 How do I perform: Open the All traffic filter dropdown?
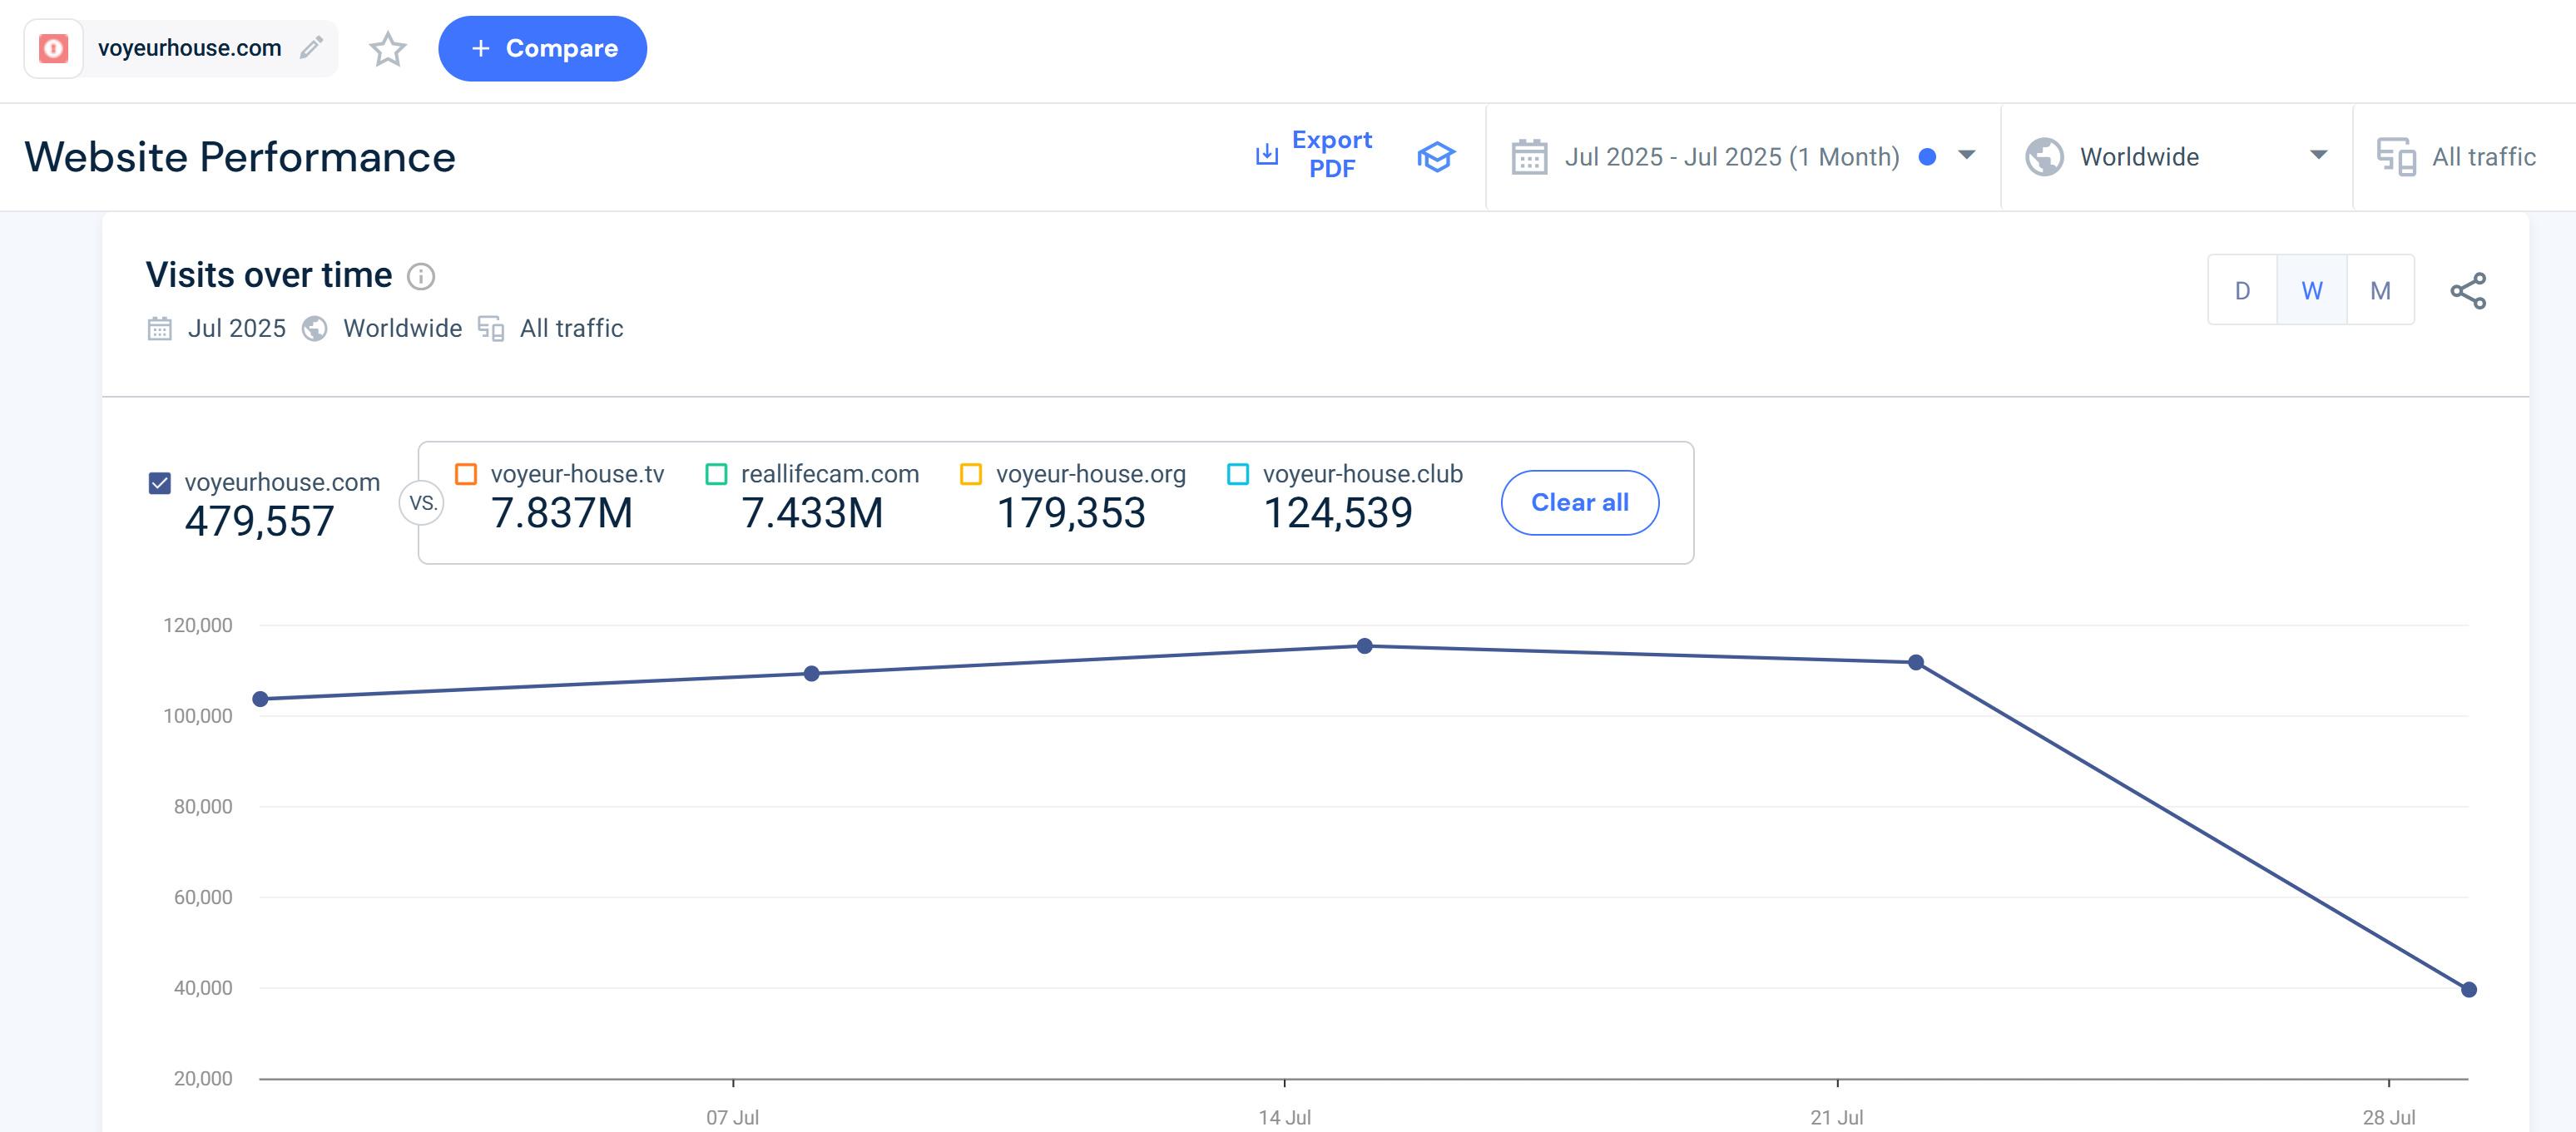(2482, 157)
